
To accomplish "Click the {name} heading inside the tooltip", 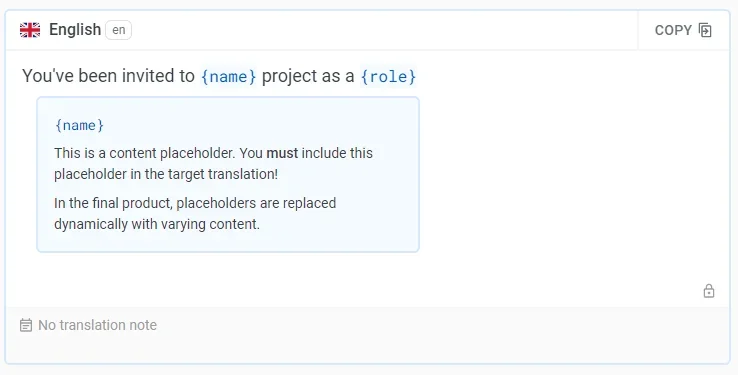I will [79, 126].
